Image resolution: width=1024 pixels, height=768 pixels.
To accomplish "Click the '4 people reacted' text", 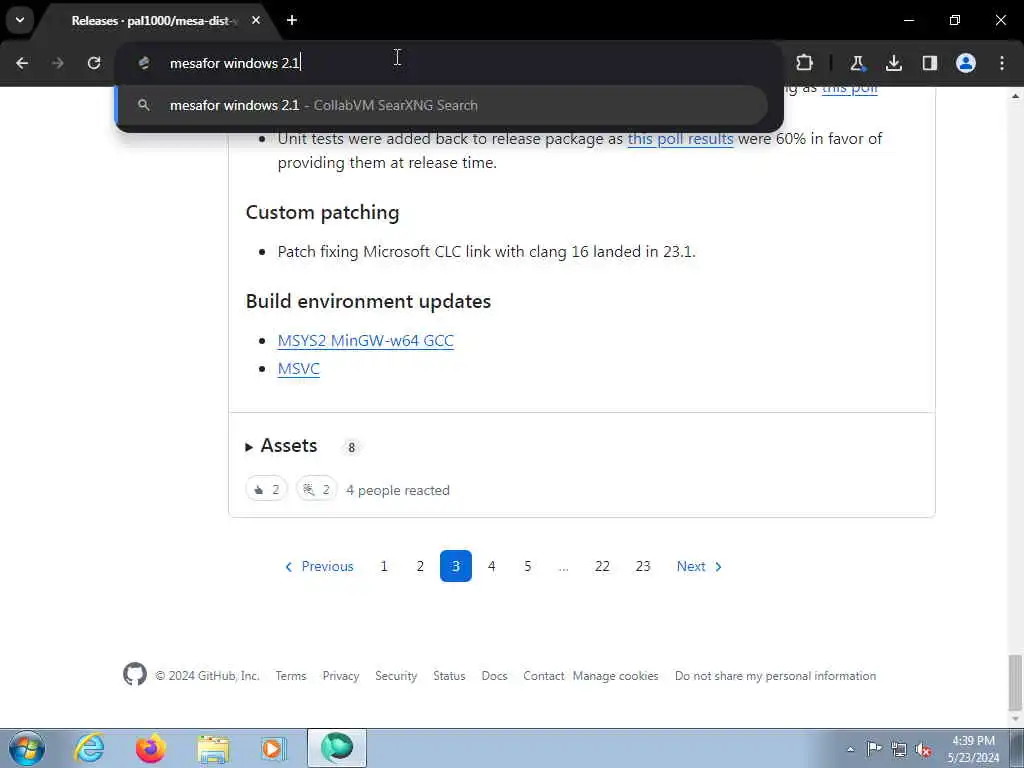I will [x=398, y=490].
